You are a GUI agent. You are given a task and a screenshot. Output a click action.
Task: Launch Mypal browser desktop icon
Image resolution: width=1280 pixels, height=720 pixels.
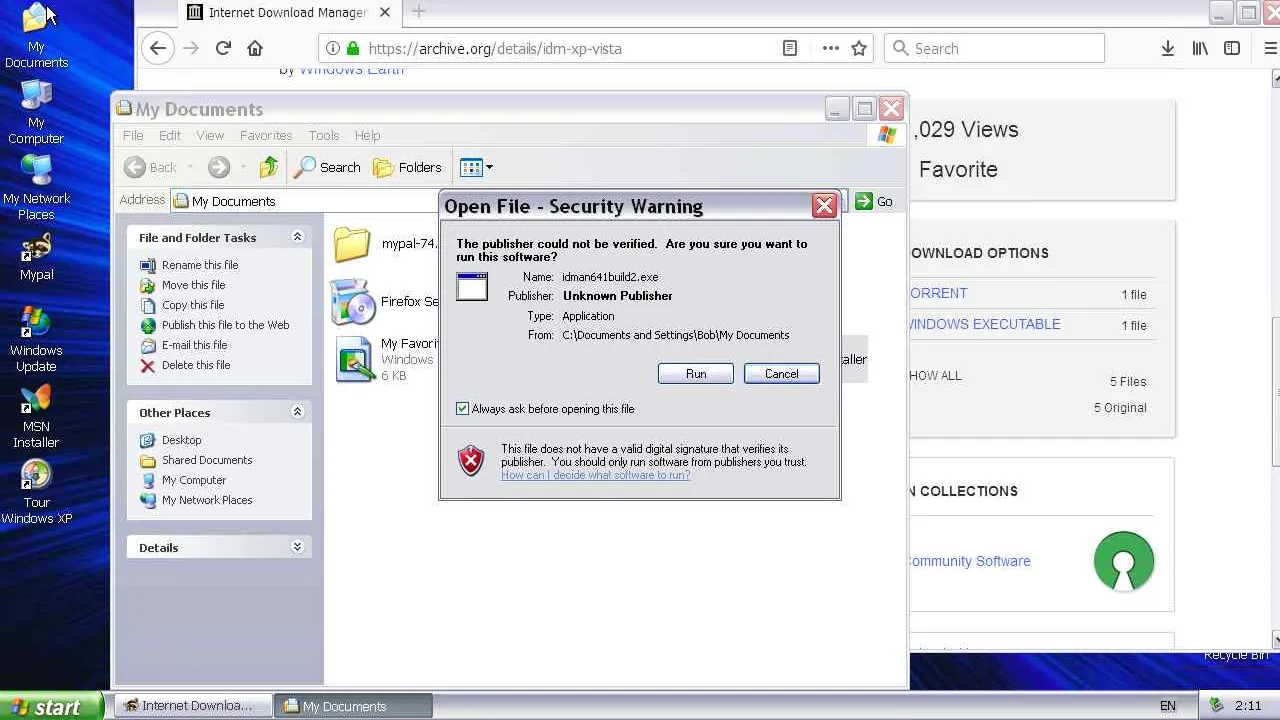click(36, 257)
